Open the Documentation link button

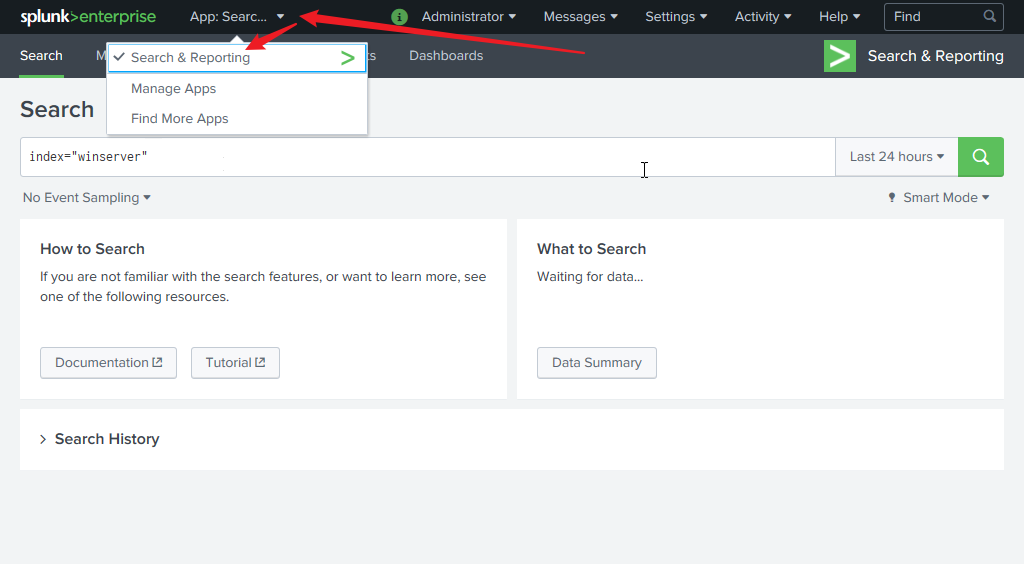(x=108, y=363)
